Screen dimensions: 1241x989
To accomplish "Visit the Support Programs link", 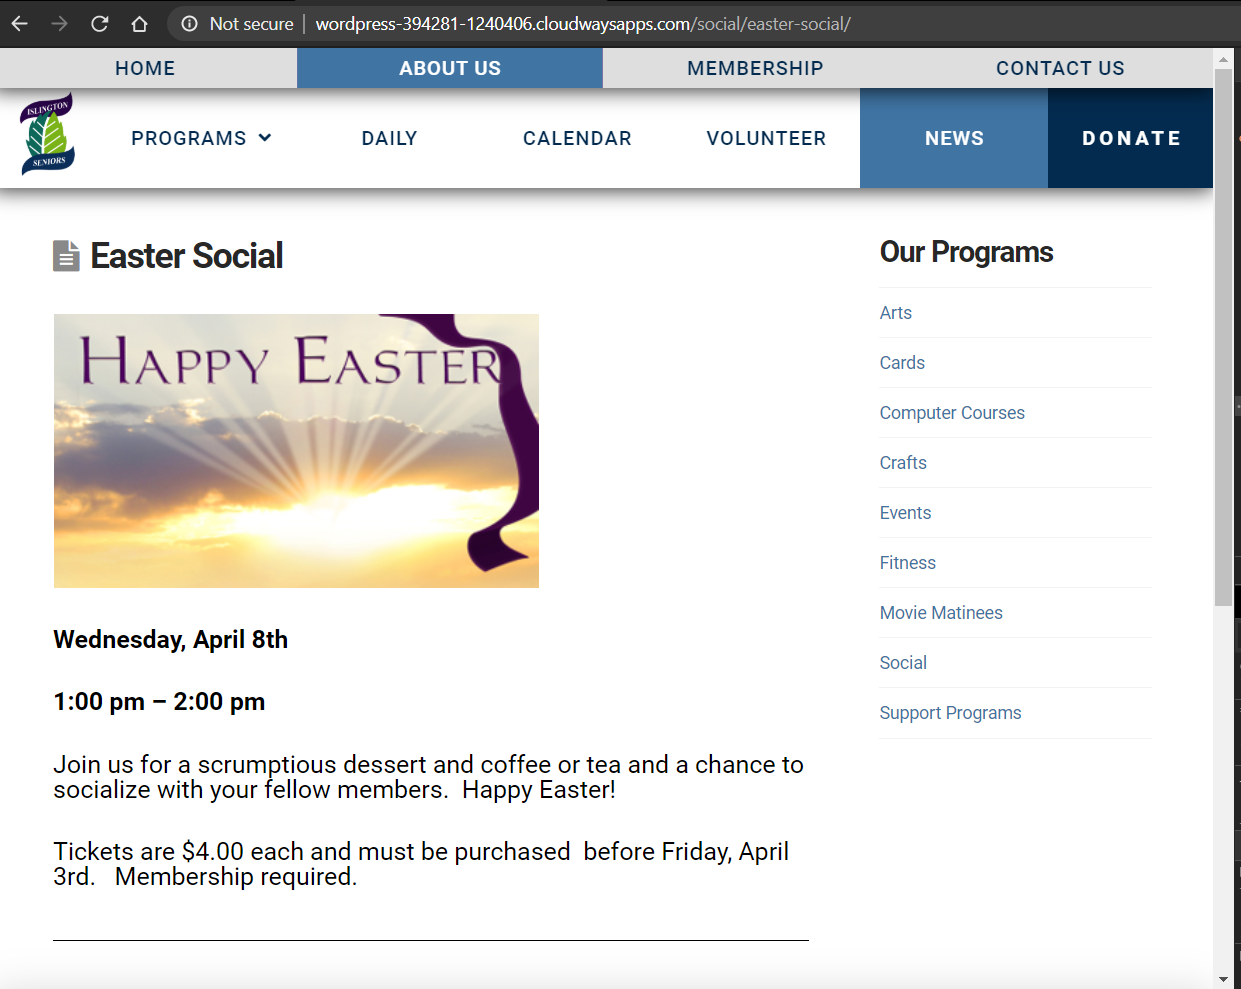I will [950, 713].
